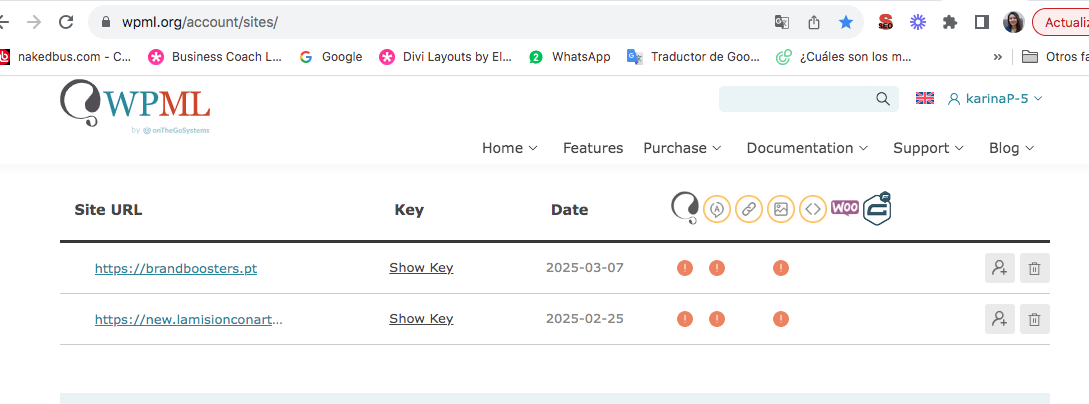Viewport: 1089px width, 404px height.
Task: Open the https://new.lamisionconart site link
Action: pyautogui.click(x=189, y=319)
